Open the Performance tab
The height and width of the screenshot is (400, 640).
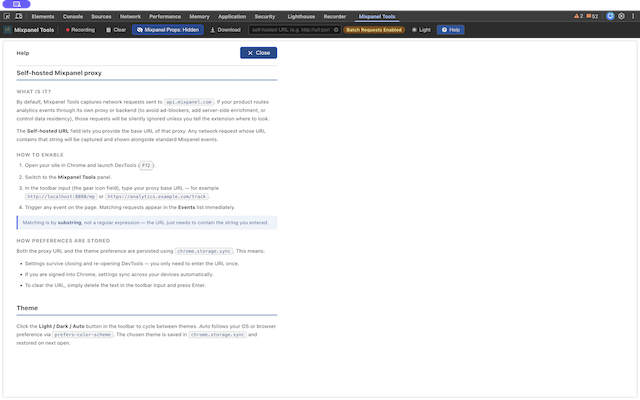[x=165, y=17]
